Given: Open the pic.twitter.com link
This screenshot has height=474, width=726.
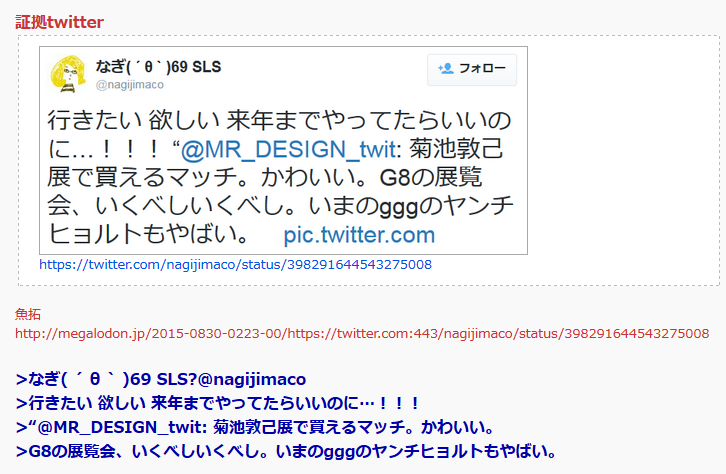Looking at the screenshot, I should click(359, 235).
